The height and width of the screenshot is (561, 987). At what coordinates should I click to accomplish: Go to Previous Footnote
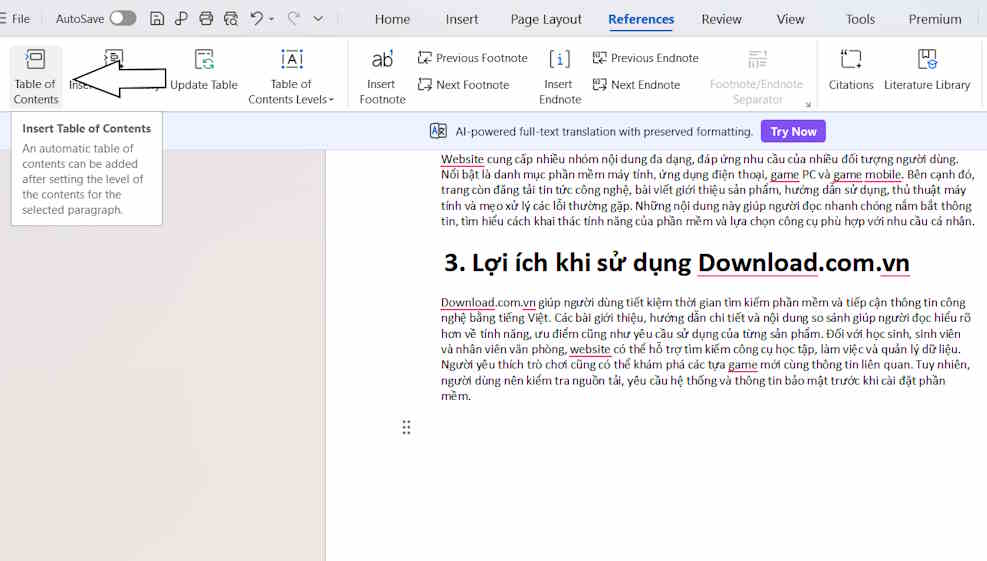tap(473, 58)
